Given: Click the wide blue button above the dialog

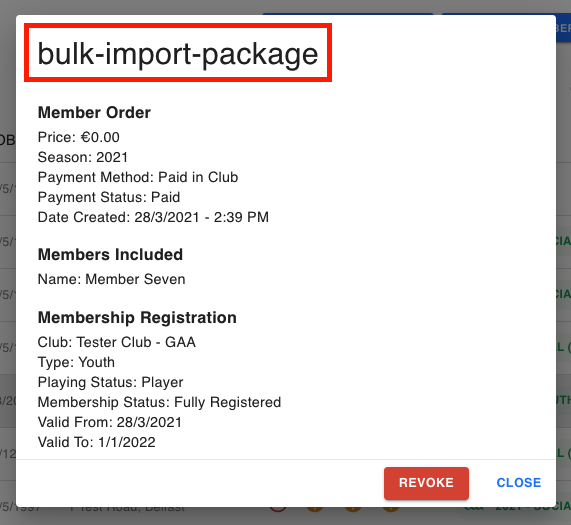Looking at the screenshot, I should tap(348, 14).
